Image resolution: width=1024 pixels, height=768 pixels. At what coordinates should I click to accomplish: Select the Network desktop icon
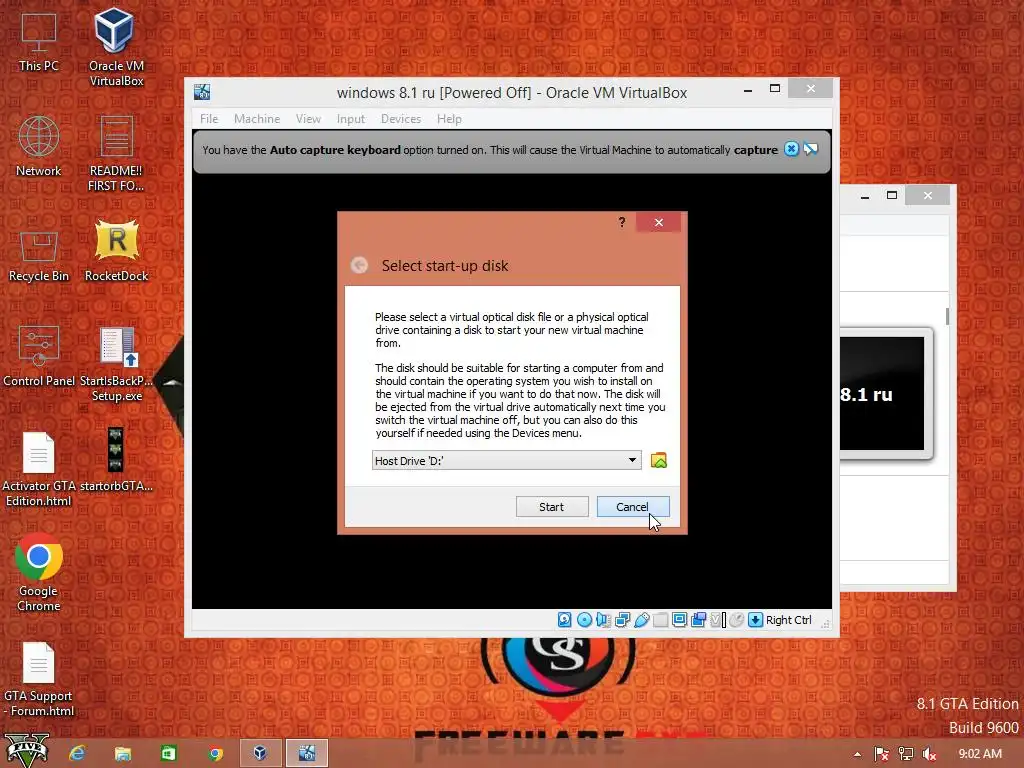pyautogui.click(x=39, y=146)
